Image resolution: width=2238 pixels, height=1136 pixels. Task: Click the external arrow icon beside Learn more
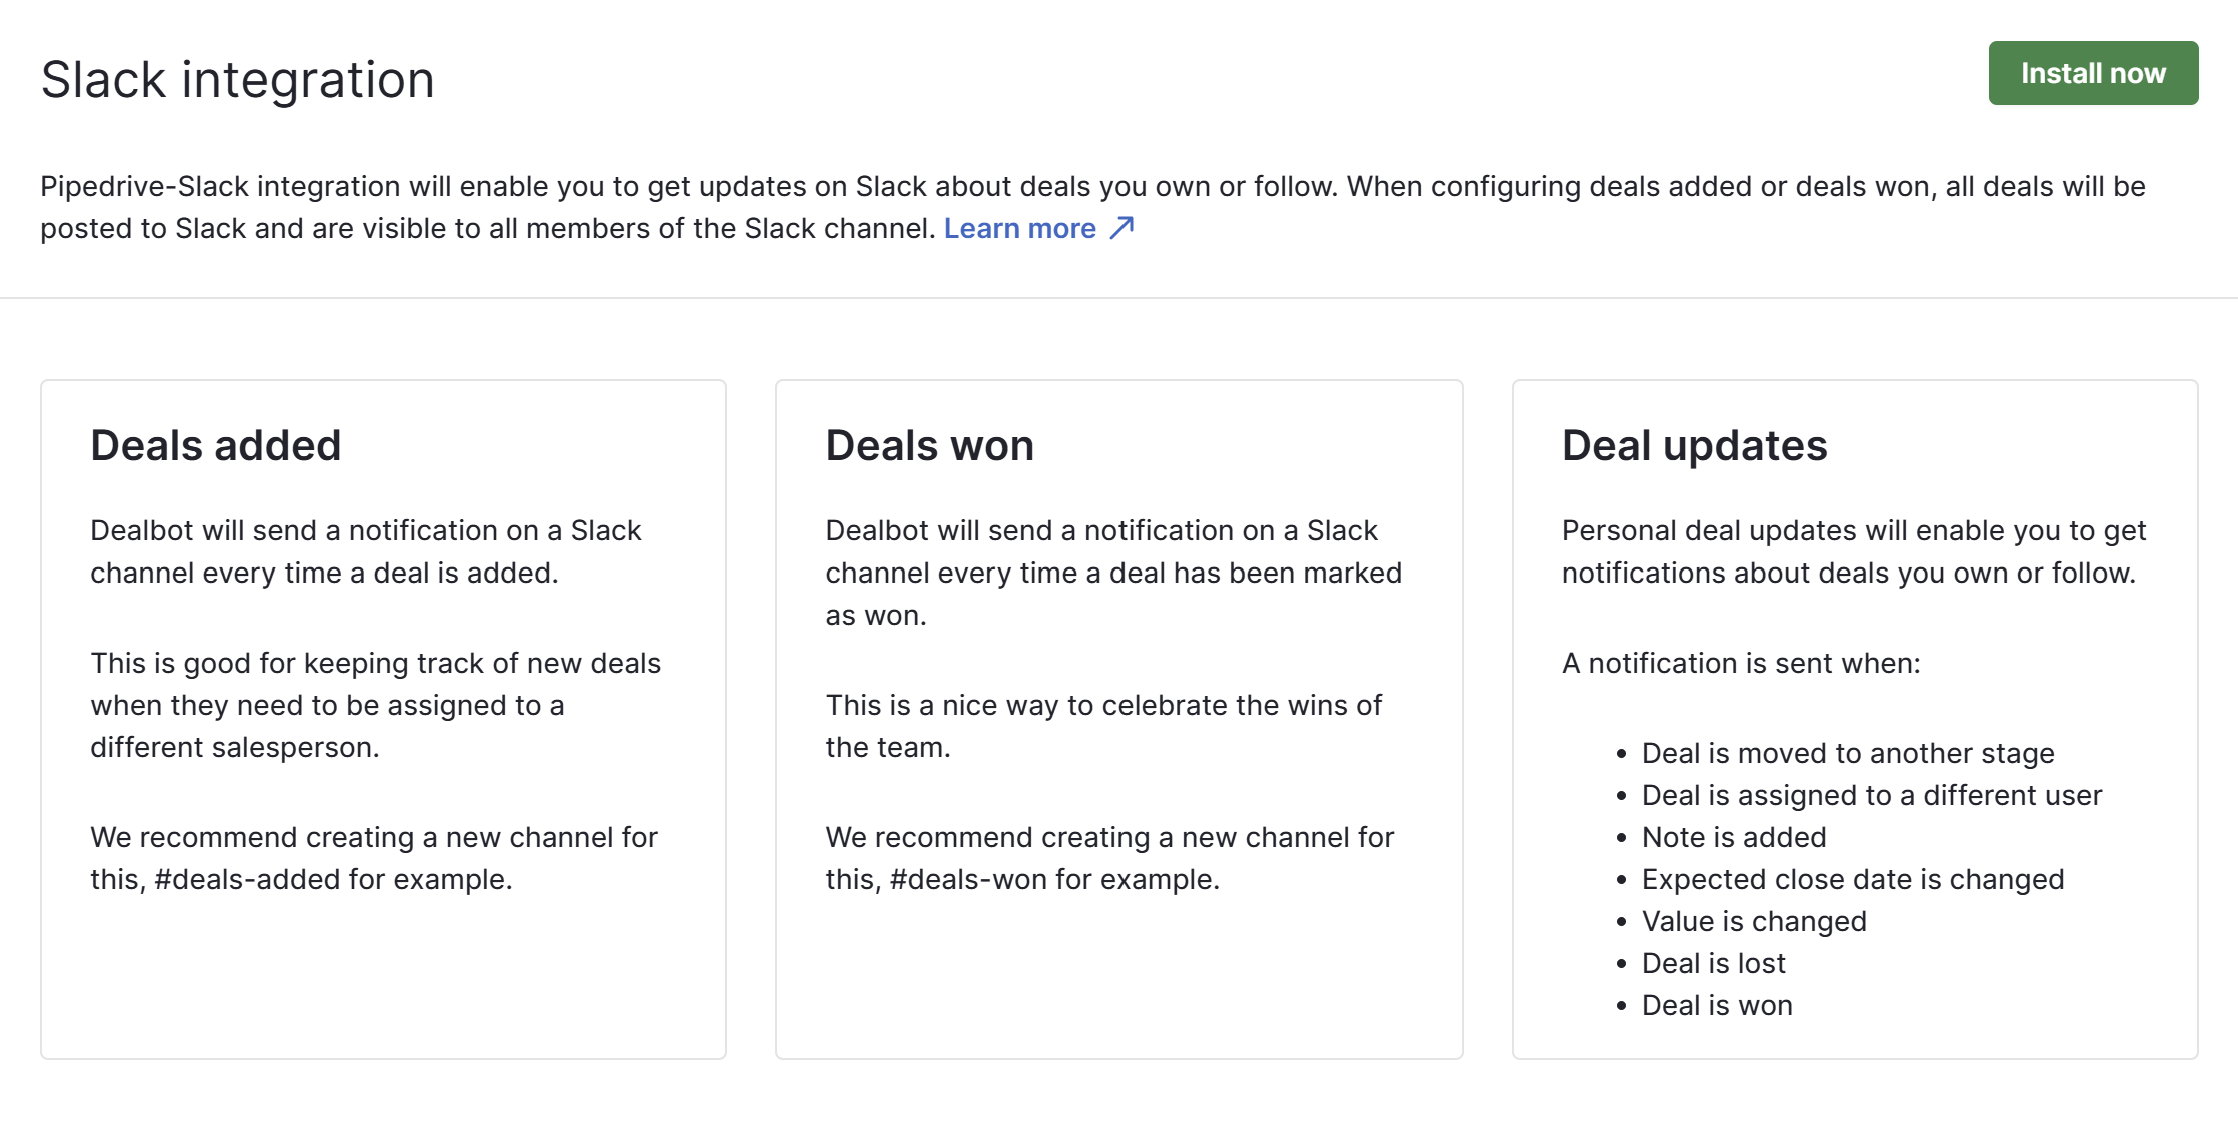tap(1122, 228)
